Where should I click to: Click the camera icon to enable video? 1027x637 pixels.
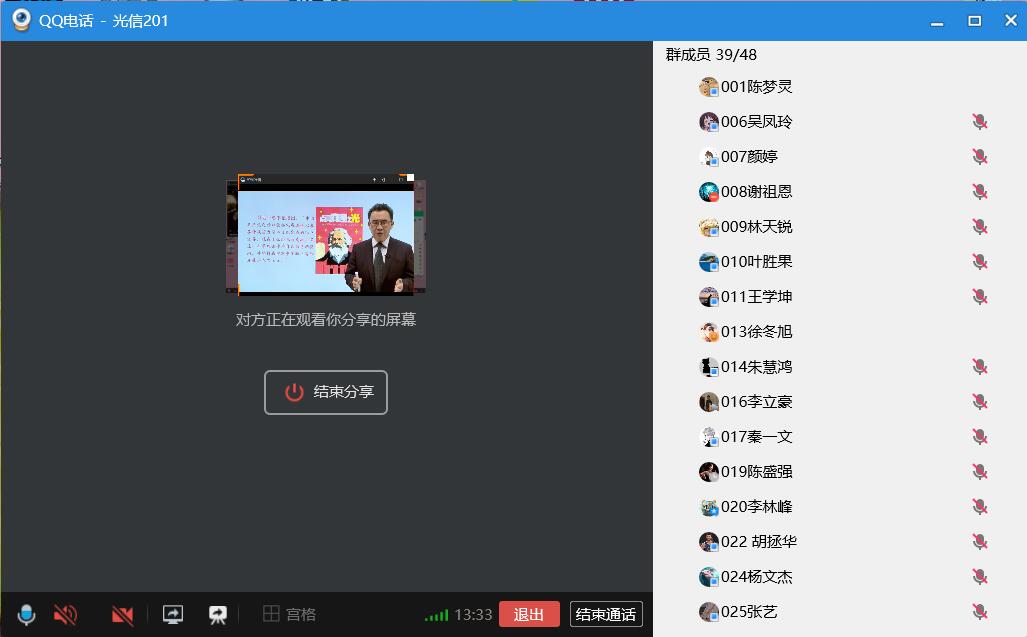pos(121,614)
